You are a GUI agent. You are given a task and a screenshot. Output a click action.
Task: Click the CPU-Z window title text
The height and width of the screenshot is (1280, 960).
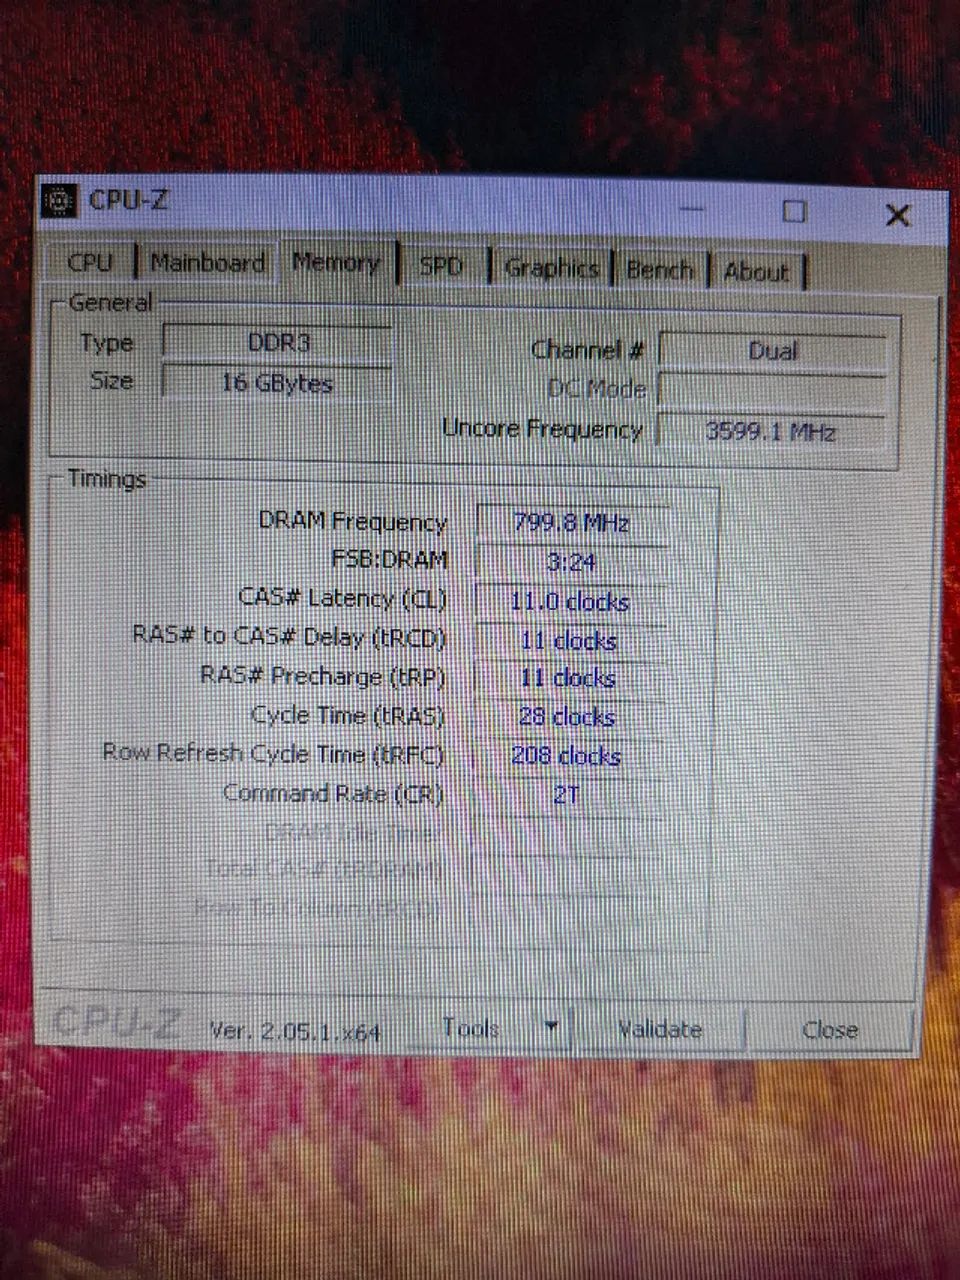pyautogui.click(x=128, y=200)
